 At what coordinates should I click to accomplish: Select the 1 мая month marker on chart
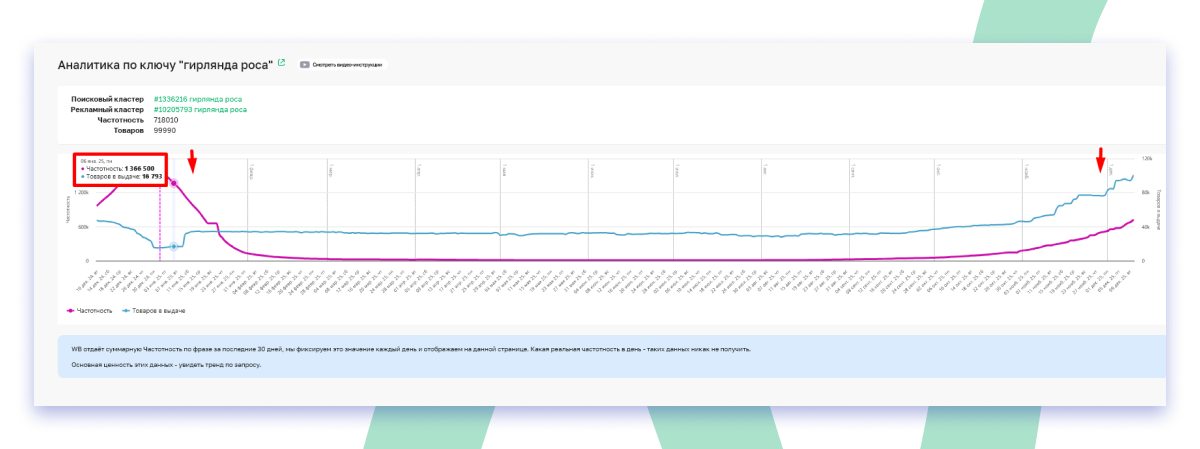503,170
